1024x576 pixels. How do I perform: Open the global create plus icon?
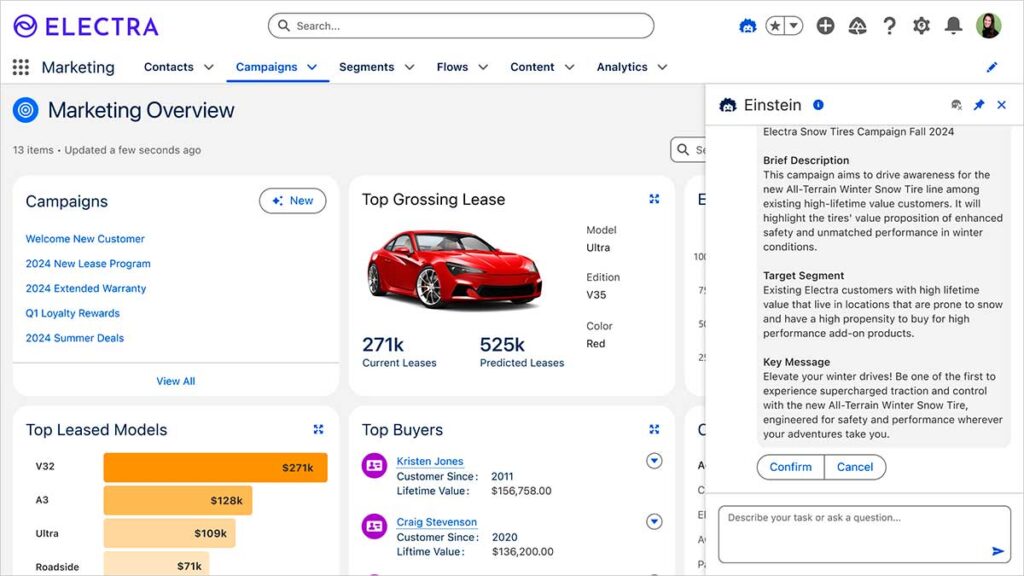click(825, 26)
